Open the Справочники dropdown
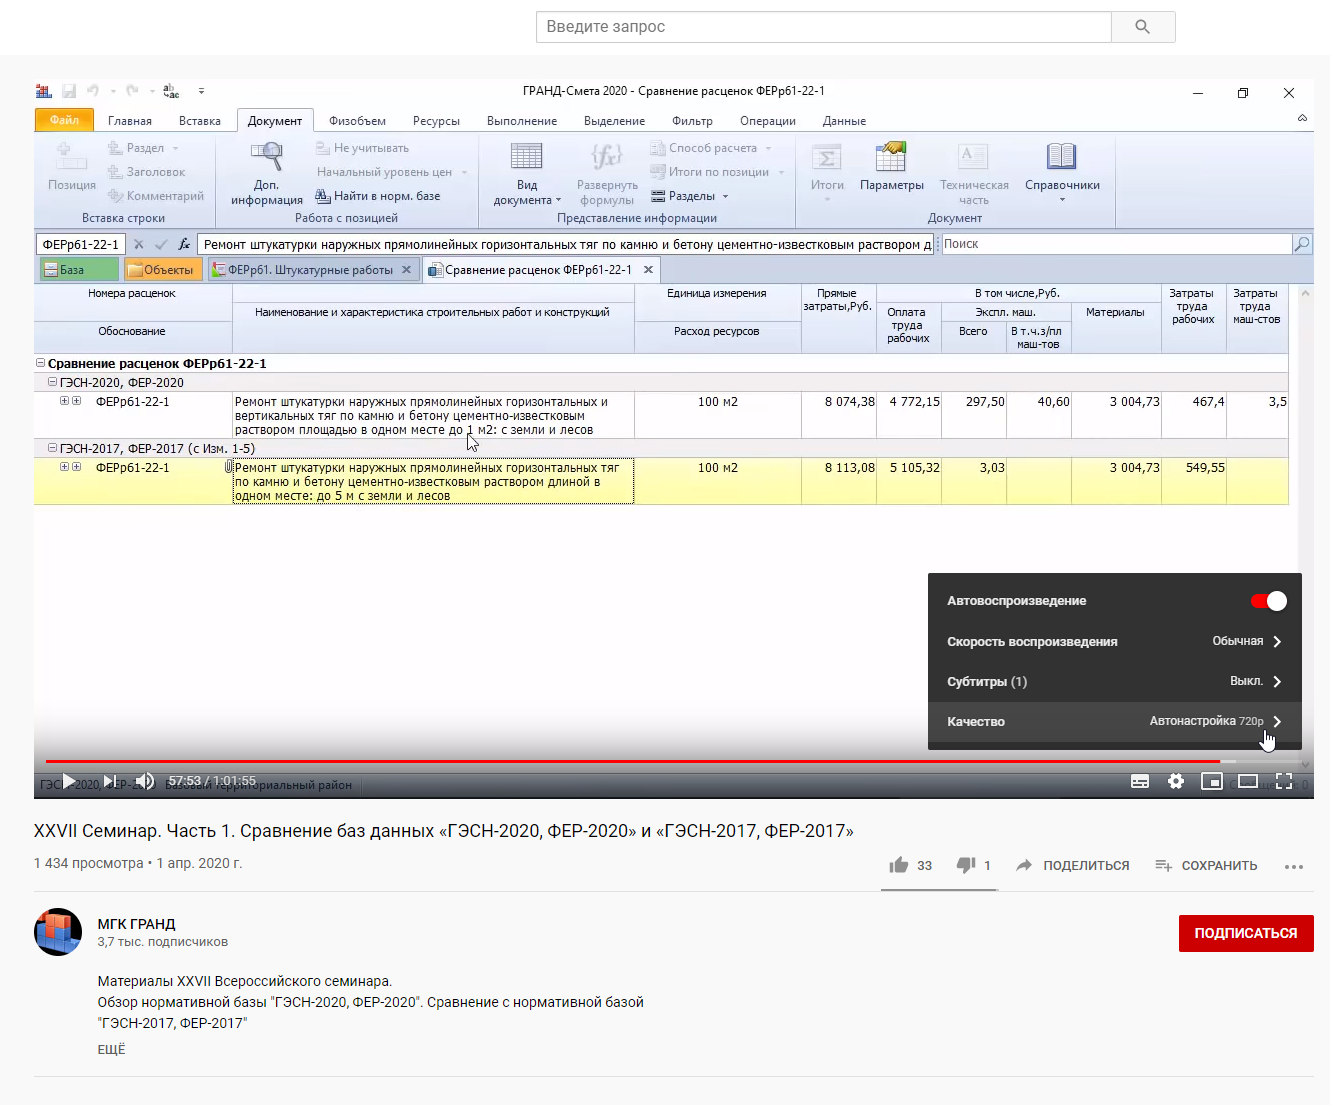This screenshot has width=1330, height=1105. click(1062, 172)
